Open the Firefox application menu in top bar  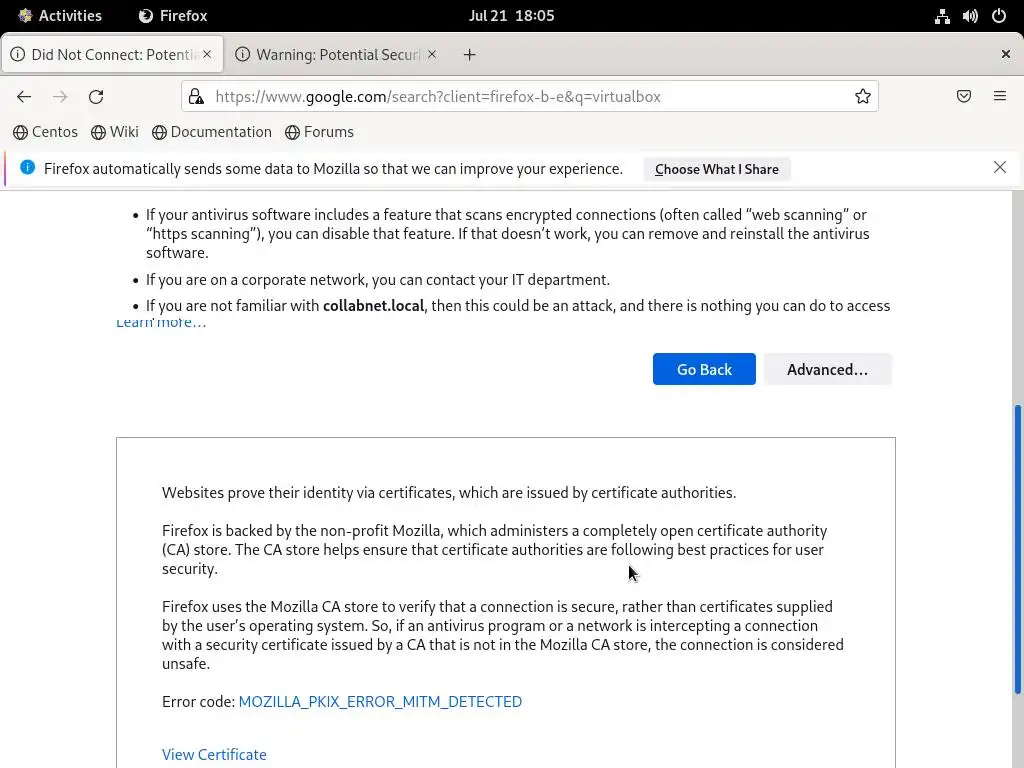pyautogui.click(x=173, y=16)
